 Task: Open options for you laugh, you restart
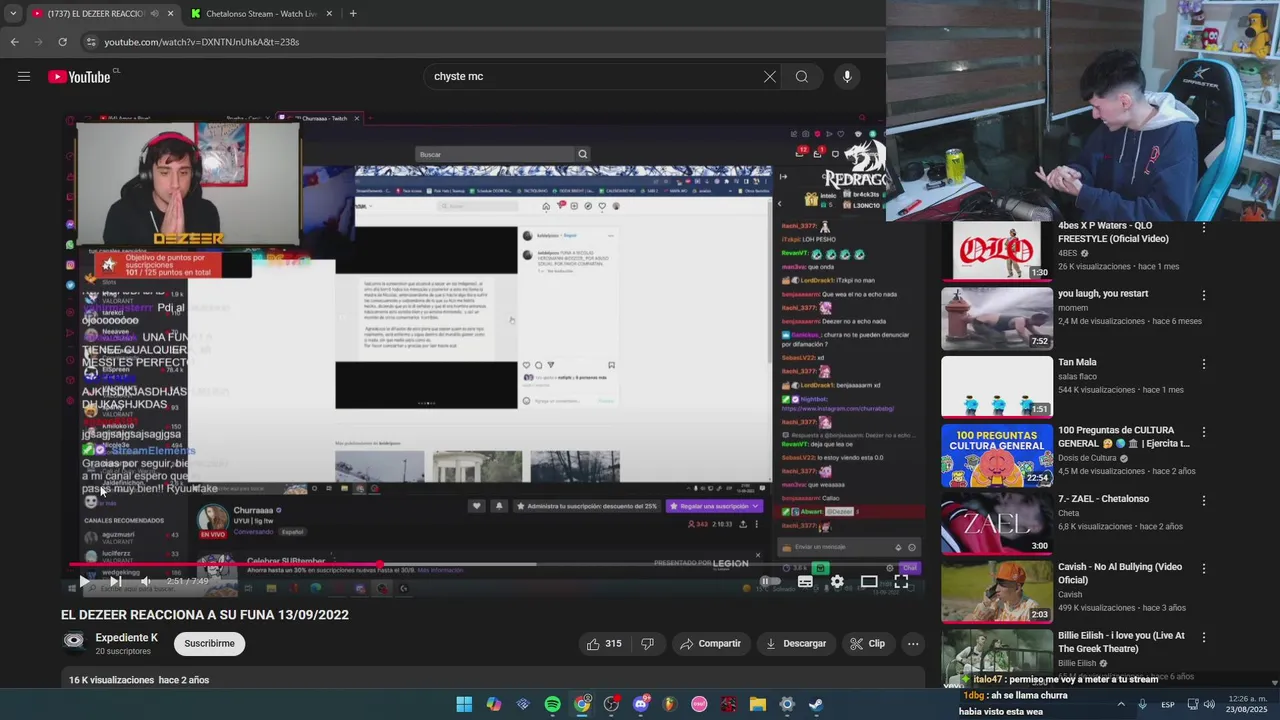click(1204, 296)
